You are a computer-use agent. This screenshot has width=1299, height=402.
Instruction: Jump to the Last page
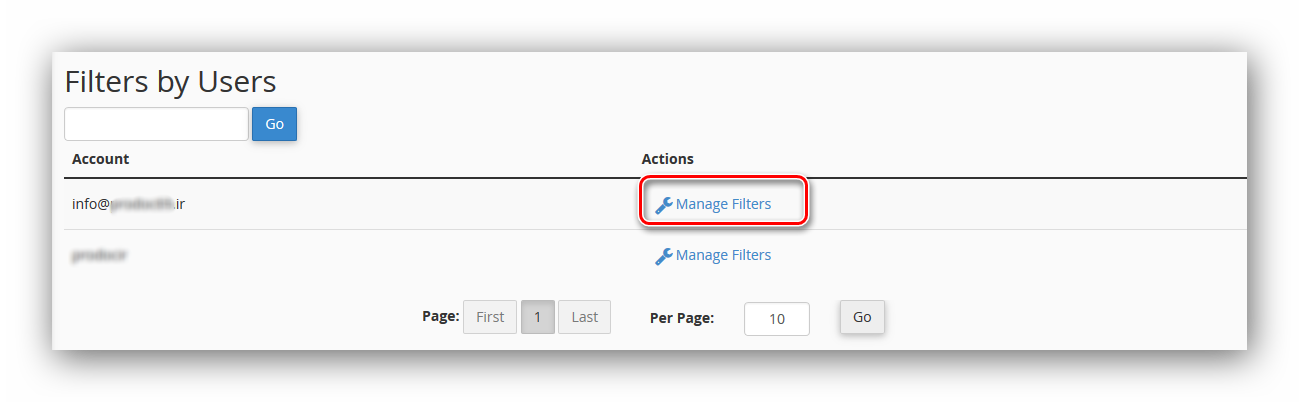click(x=584, y=317)
